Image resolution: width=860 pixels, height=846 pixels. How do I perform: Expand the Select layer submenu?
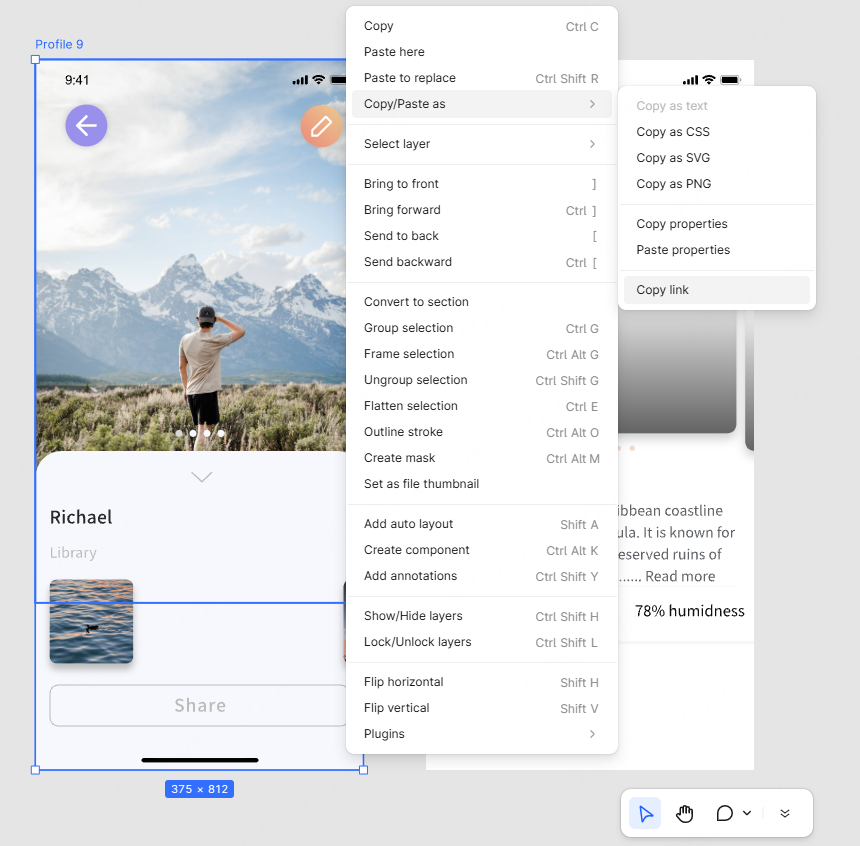coord(481,144)
